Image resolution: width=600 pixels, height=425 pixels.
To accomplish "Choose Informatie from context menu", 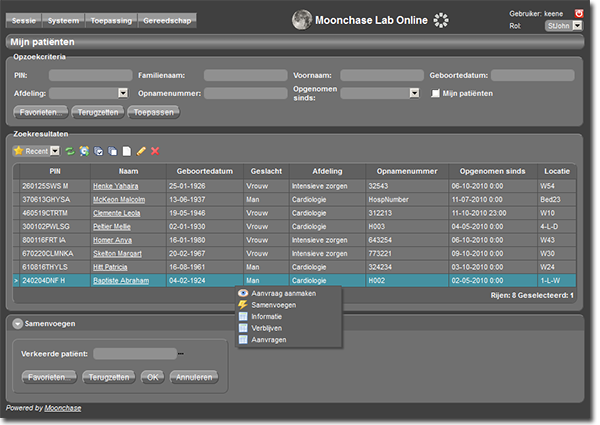I will pos(267,316).
